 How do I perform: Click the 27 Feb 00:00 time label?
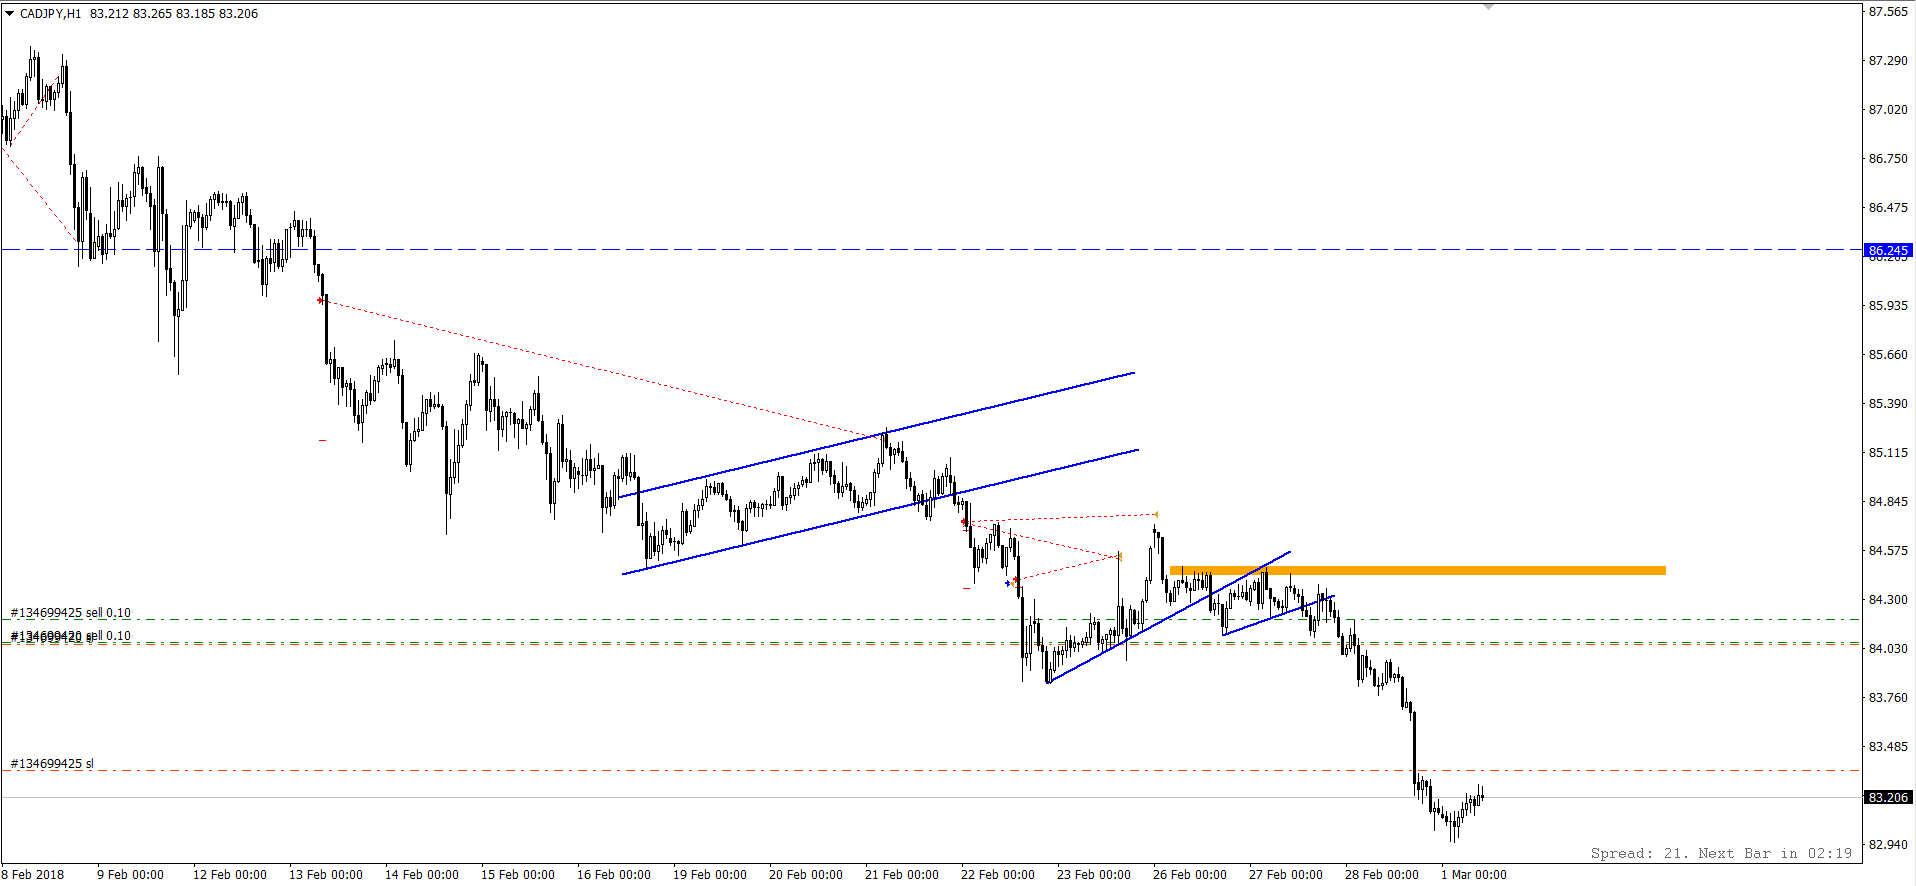tap(1286, 875)
